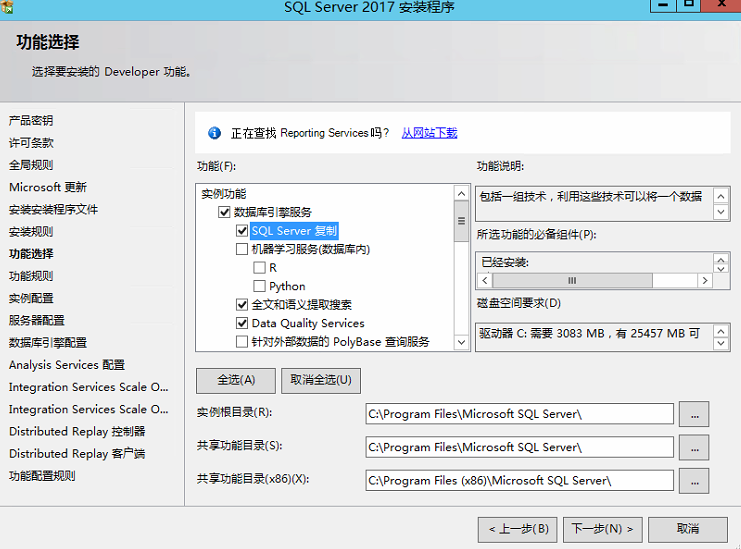Enable the PolyBase 查询服务 checkbox

[242, 342]
